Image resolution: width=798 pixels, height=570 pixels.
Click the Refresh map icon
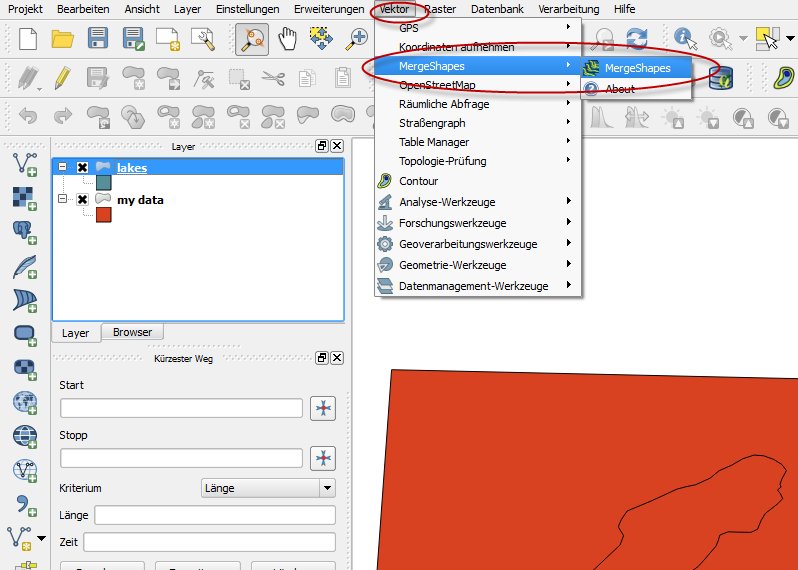(x=636, y=39)
